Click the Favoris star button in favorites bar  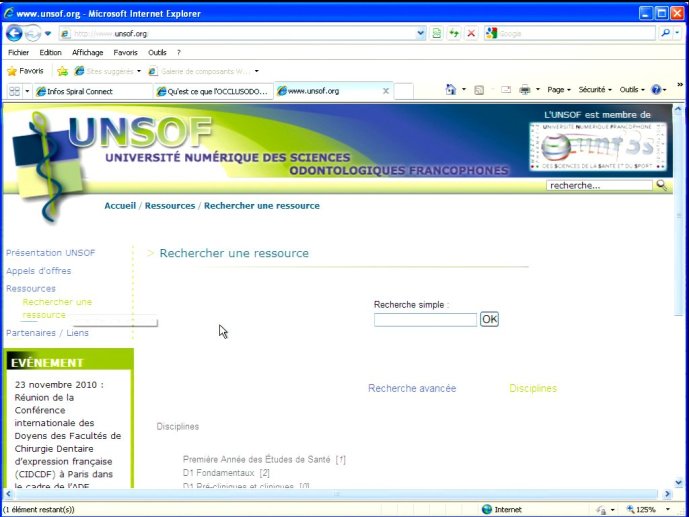25,71
